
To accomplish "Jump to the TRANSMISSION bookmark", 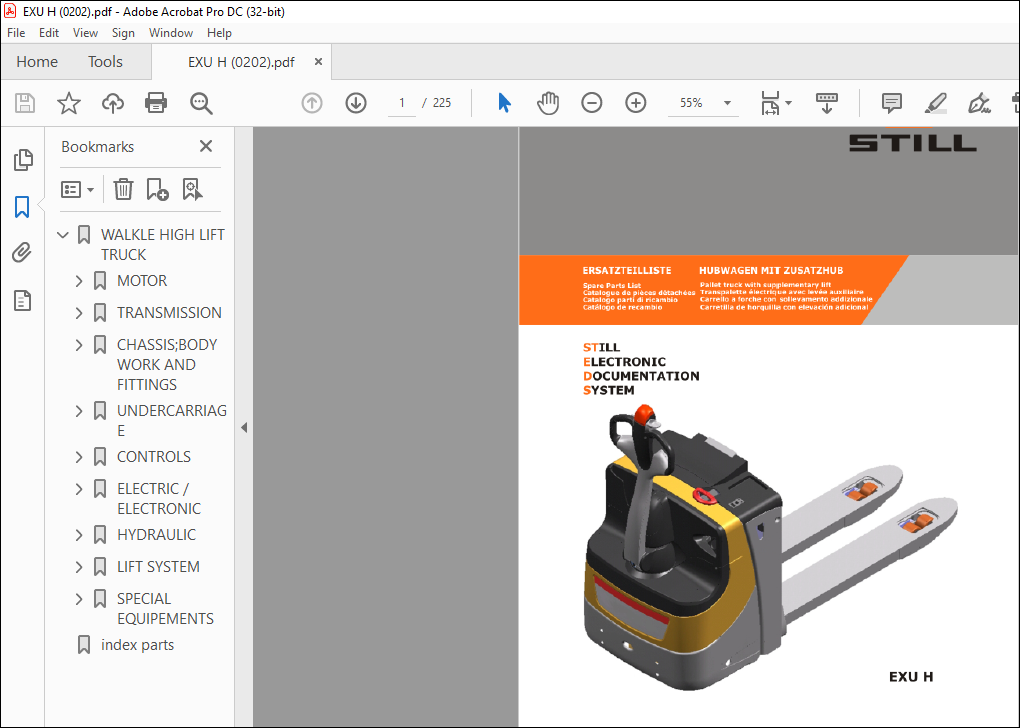I will [x=169, y=313].
